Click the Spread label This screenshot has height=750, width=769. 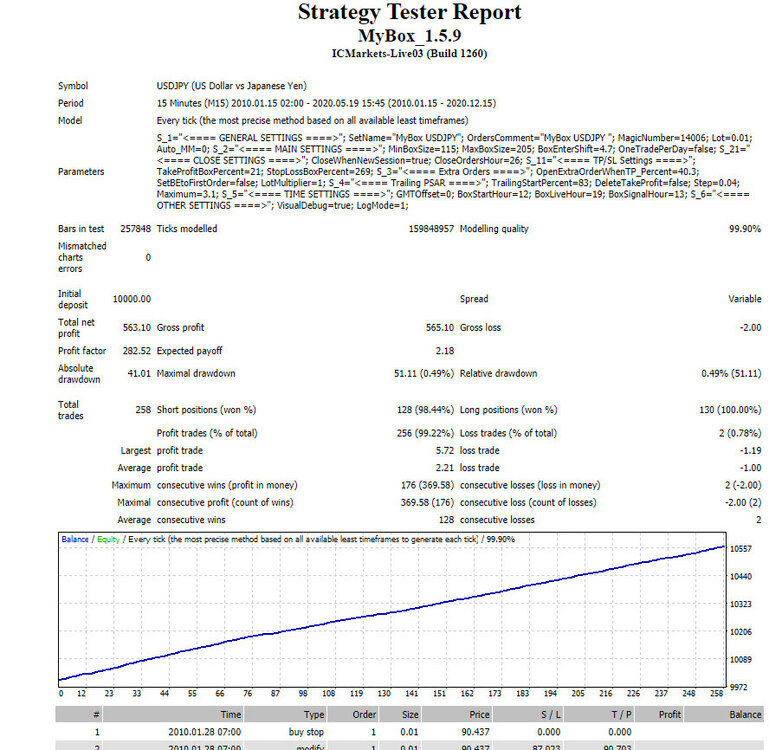(474, 299)
